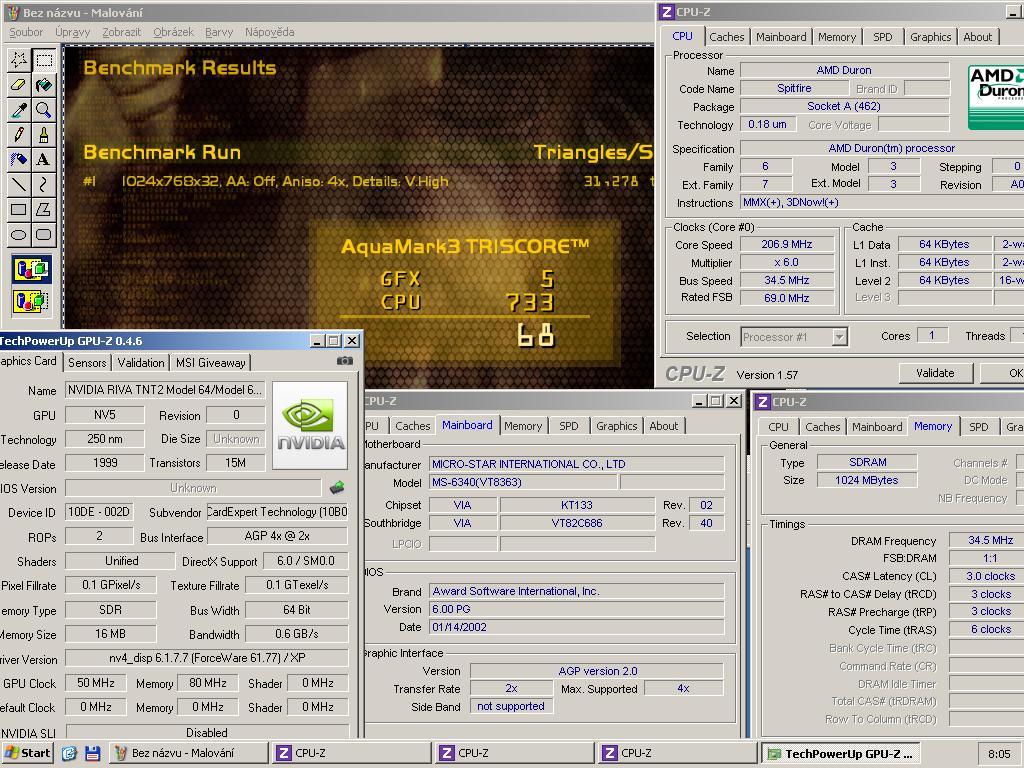
Task: Switch to Graphics tab in top CPU-Z window
Action: (x=931, y=37)
